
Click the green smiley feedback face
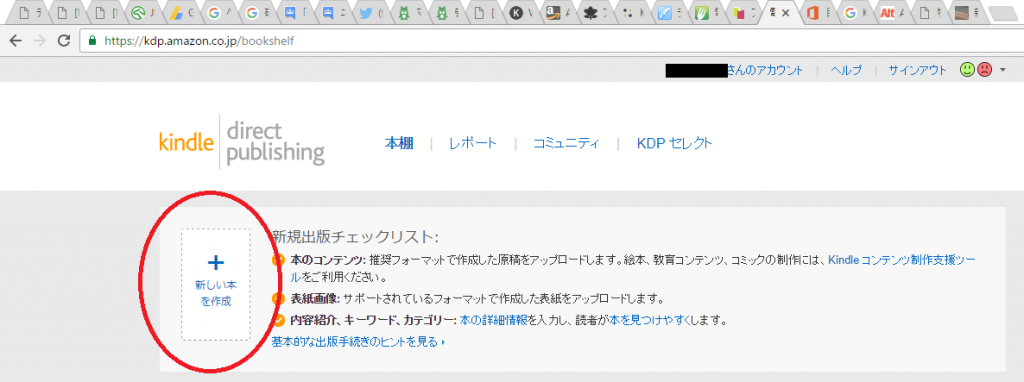[967, 69]
